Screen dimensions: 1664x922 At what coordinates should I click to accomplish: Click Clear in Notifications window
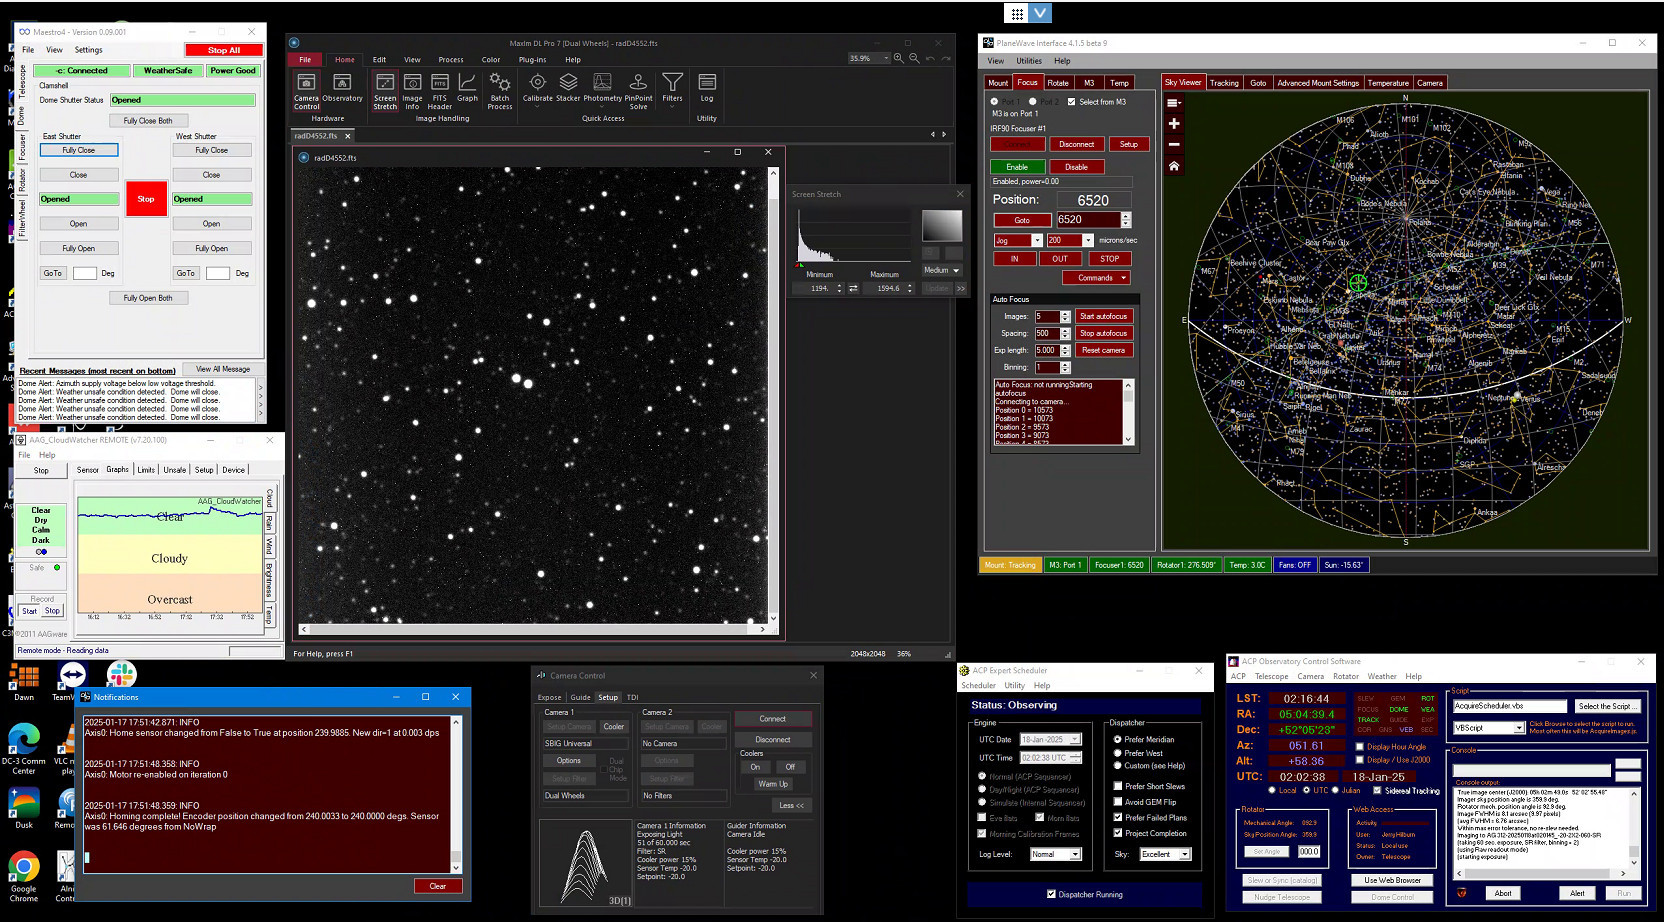(x=438, y=886)
